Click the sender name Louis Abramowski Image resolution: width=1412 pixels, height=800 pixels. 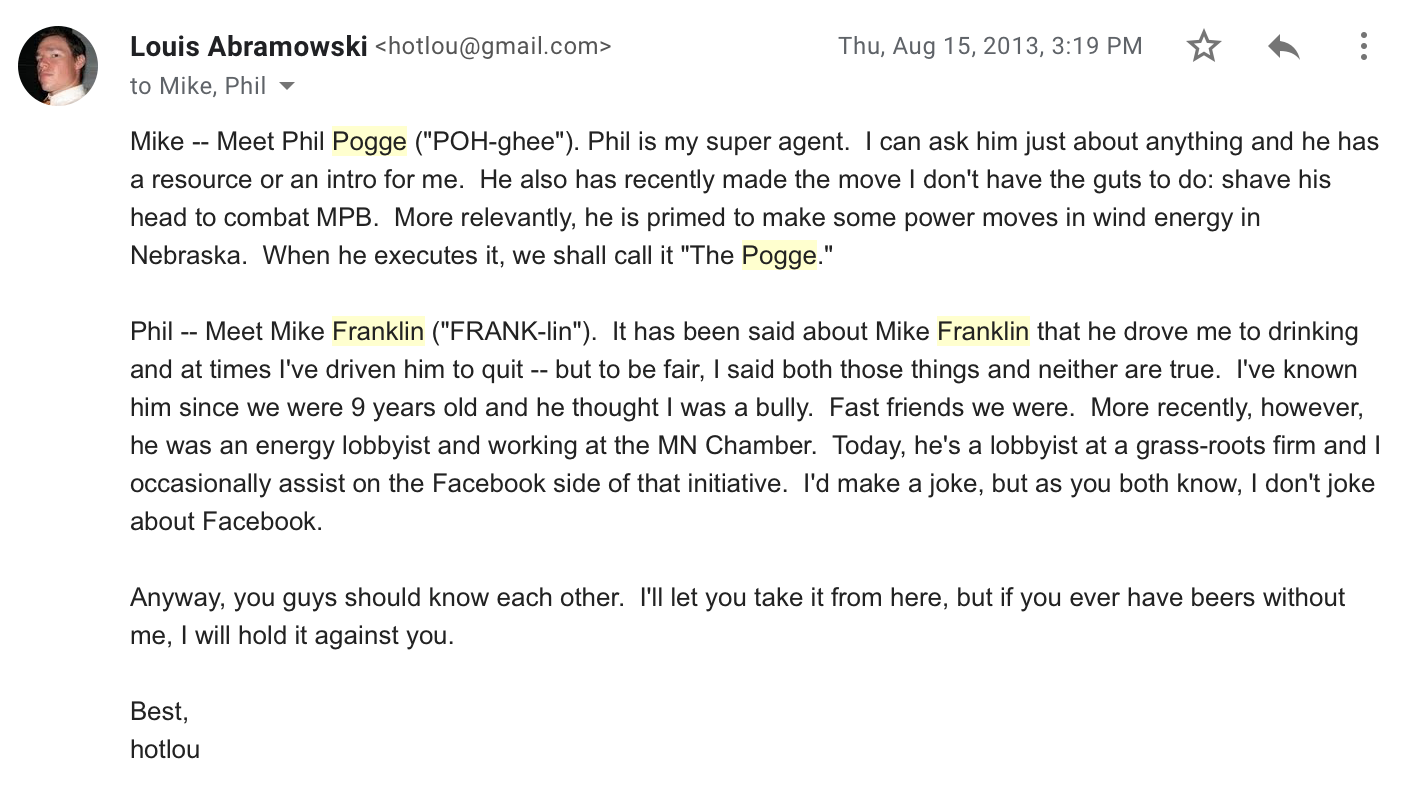(x=248, y=46)
